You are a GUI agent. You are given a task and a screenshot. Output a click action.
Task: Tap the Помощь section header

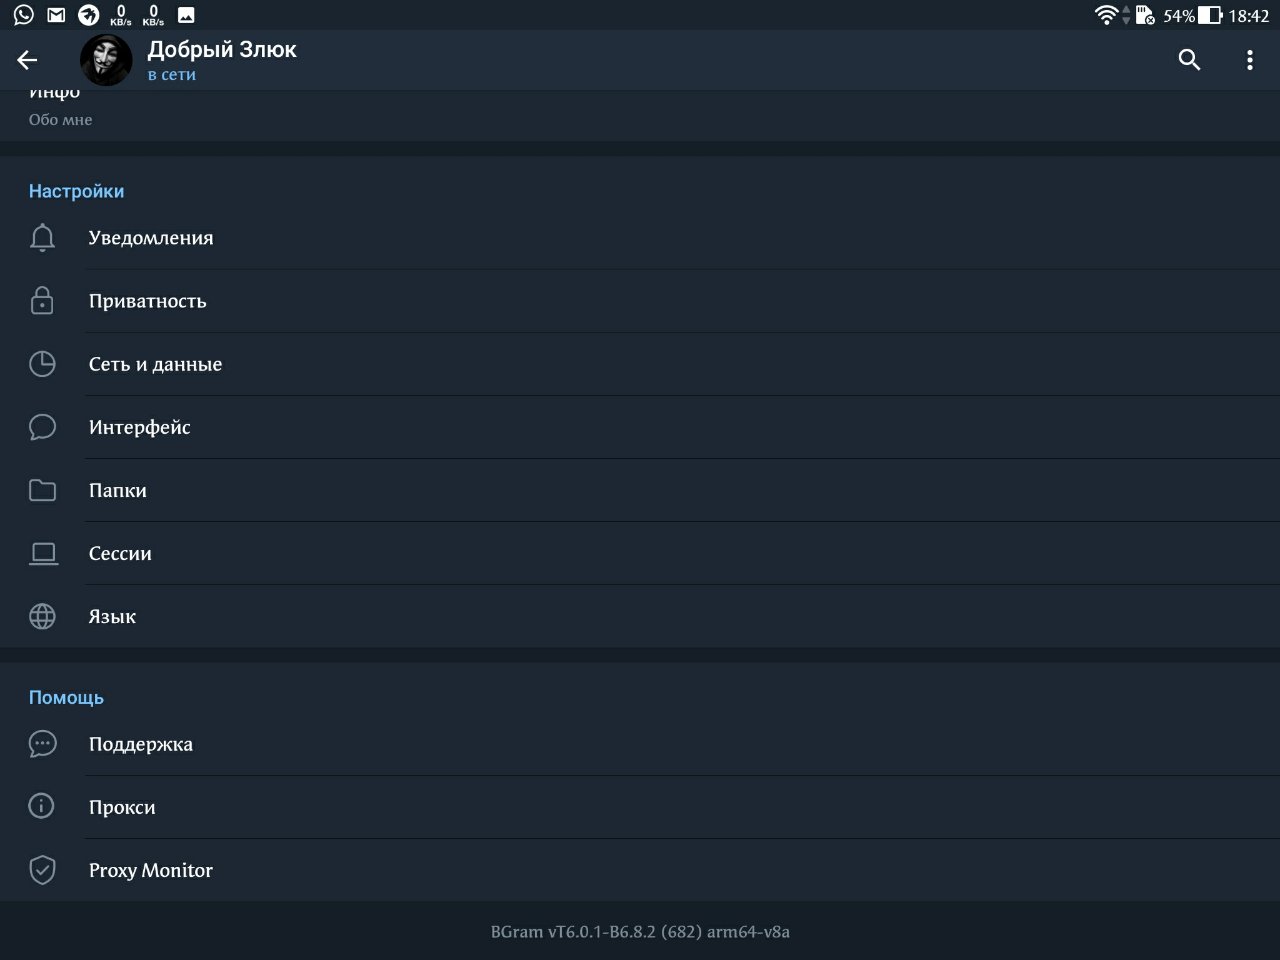(66, 698)
